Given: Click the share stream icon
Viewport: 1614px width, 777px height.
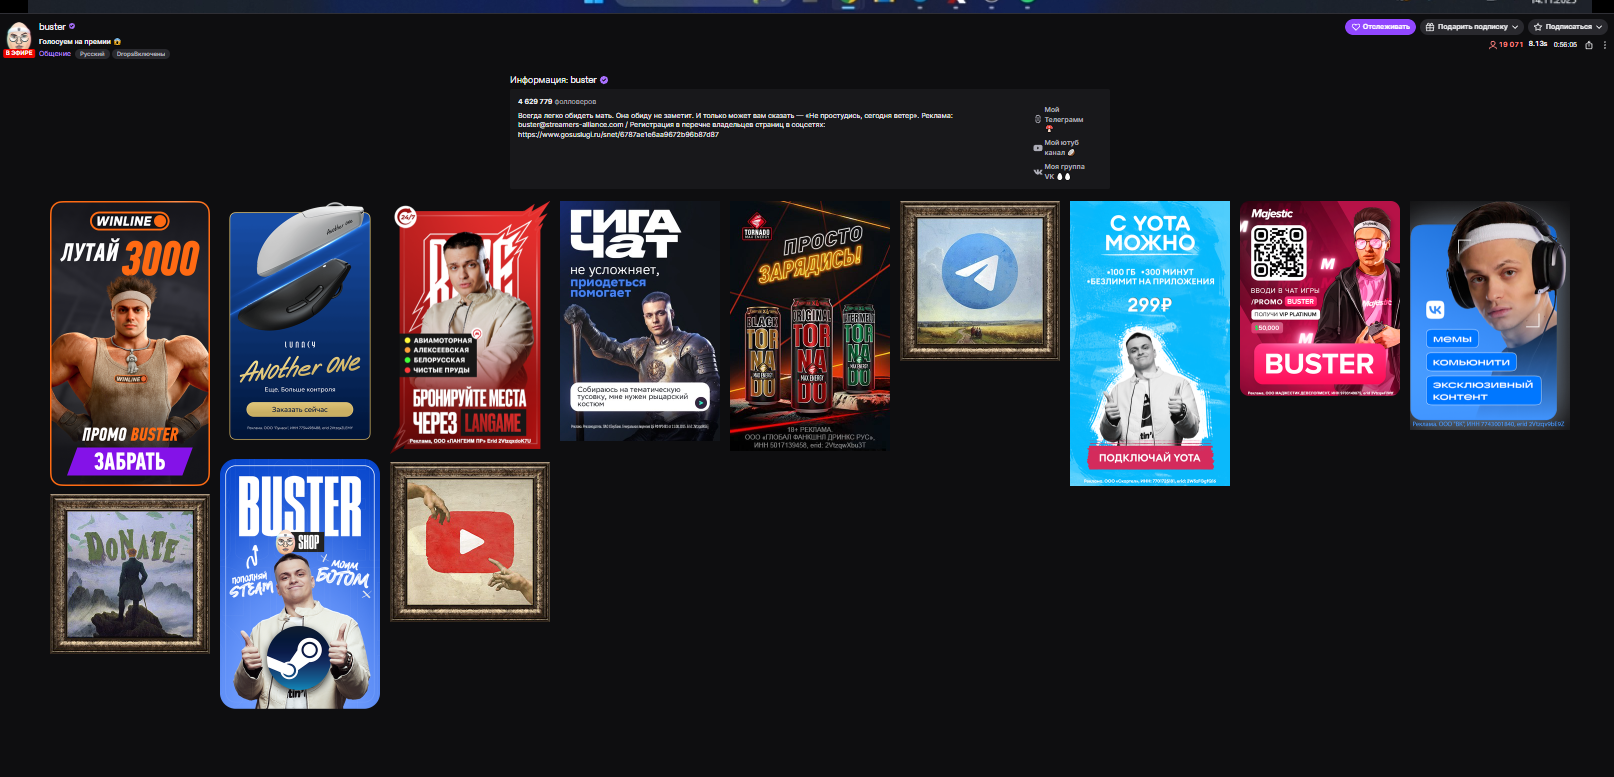Looking at the screenshot, I should (x=1588, y=45).
